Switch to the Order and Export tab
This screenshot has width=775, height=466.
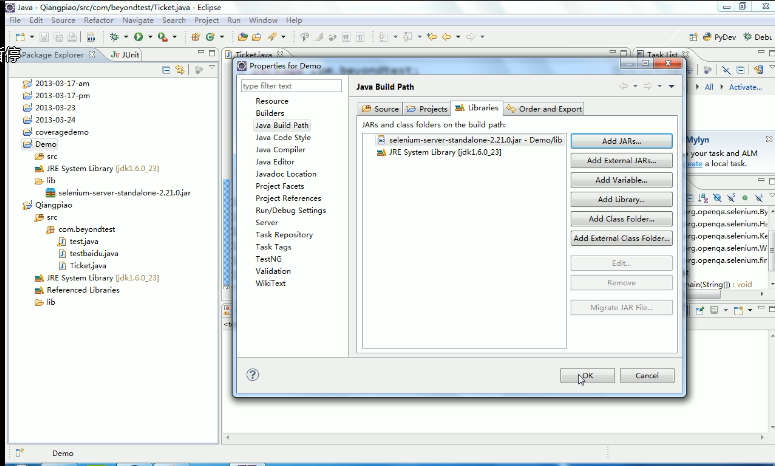[544, 109]
